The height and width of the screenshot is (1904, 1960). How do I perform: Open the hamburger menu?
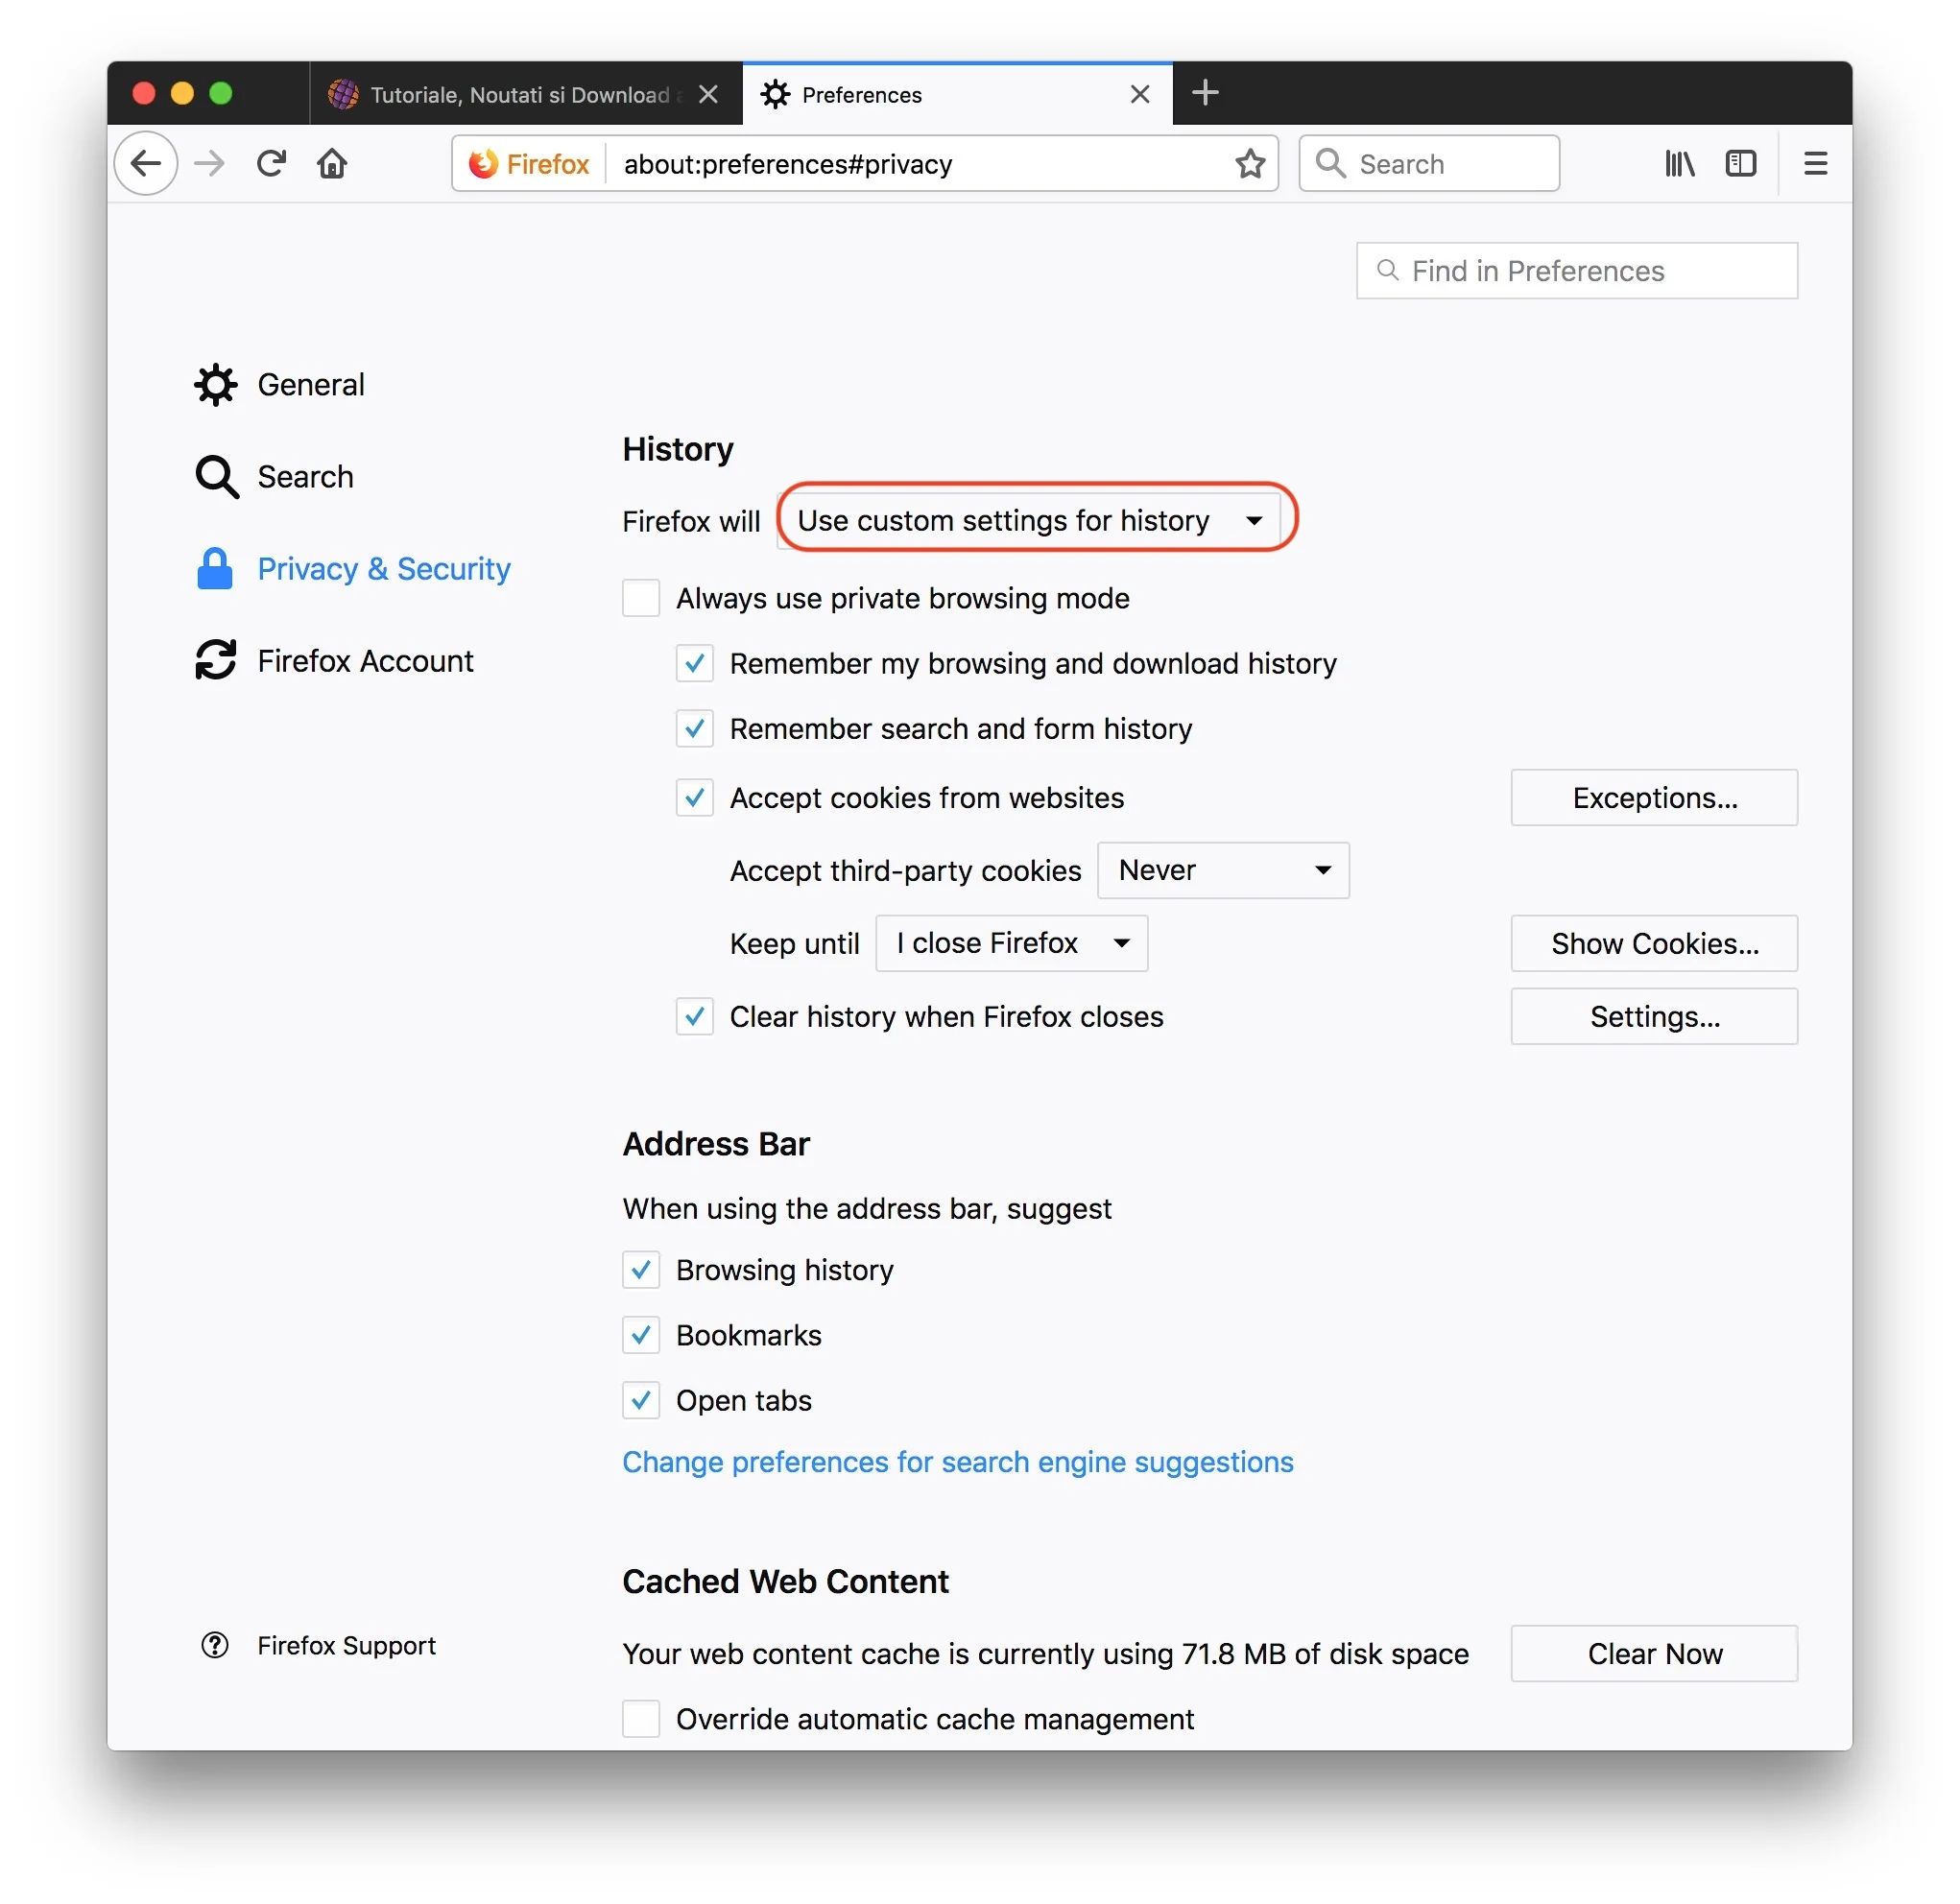(1815, 163)
